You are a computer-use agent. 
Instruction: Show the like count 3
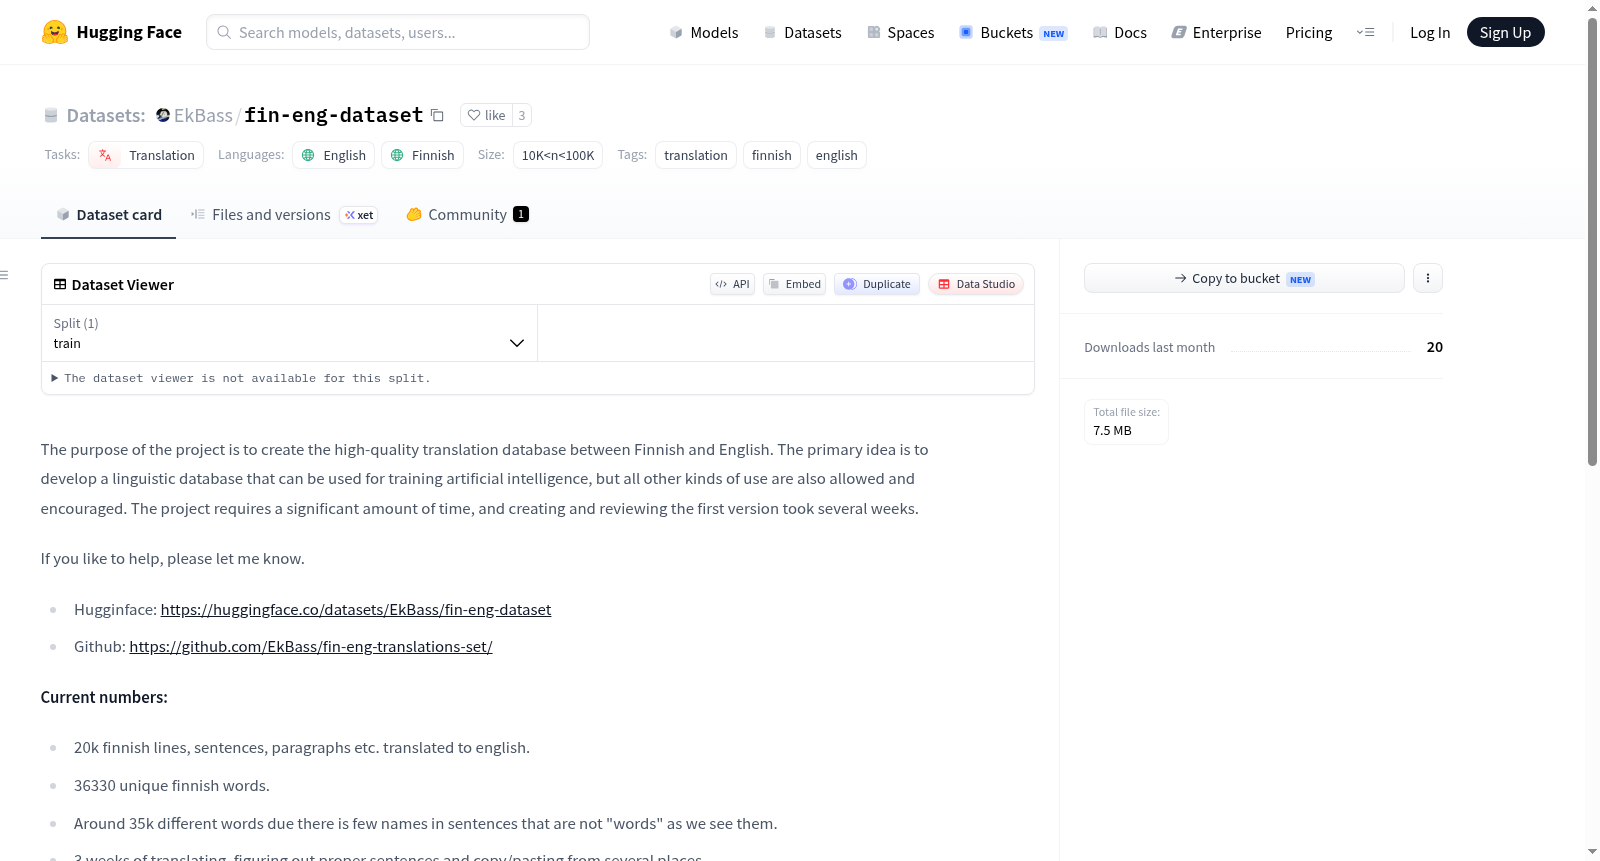(522, 115)
